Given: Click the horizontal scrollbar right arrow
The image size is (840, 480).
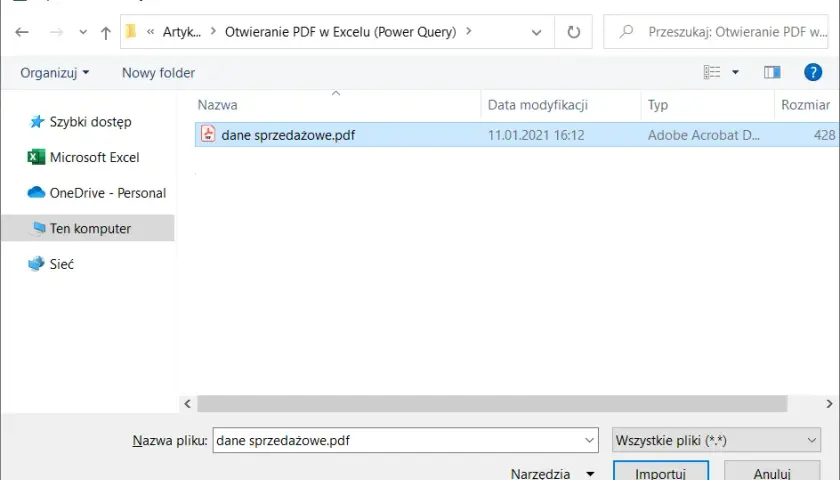Looking at the screenshot, I should 829,403.
